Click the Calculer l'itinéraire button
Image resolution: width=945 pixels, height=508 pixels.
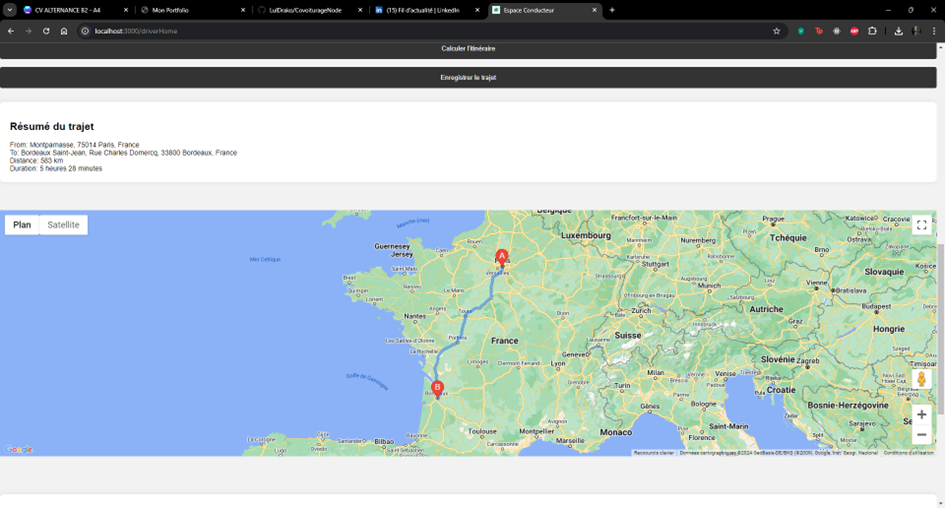pos(468,49)
